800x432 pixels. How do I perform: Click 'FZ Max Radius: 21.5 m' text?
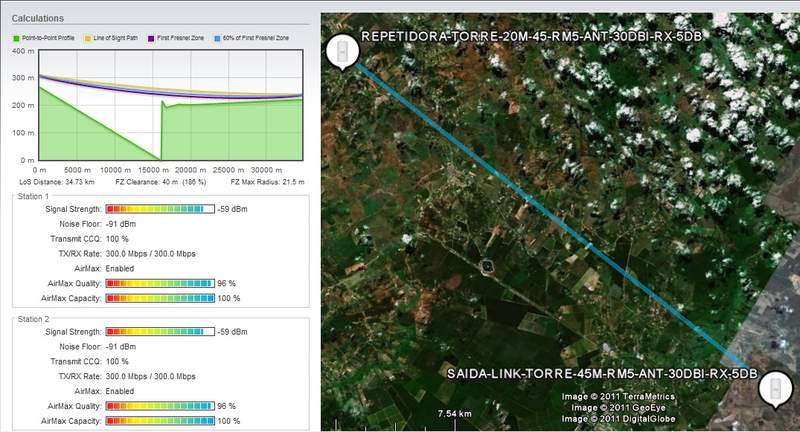click(267, 182)
